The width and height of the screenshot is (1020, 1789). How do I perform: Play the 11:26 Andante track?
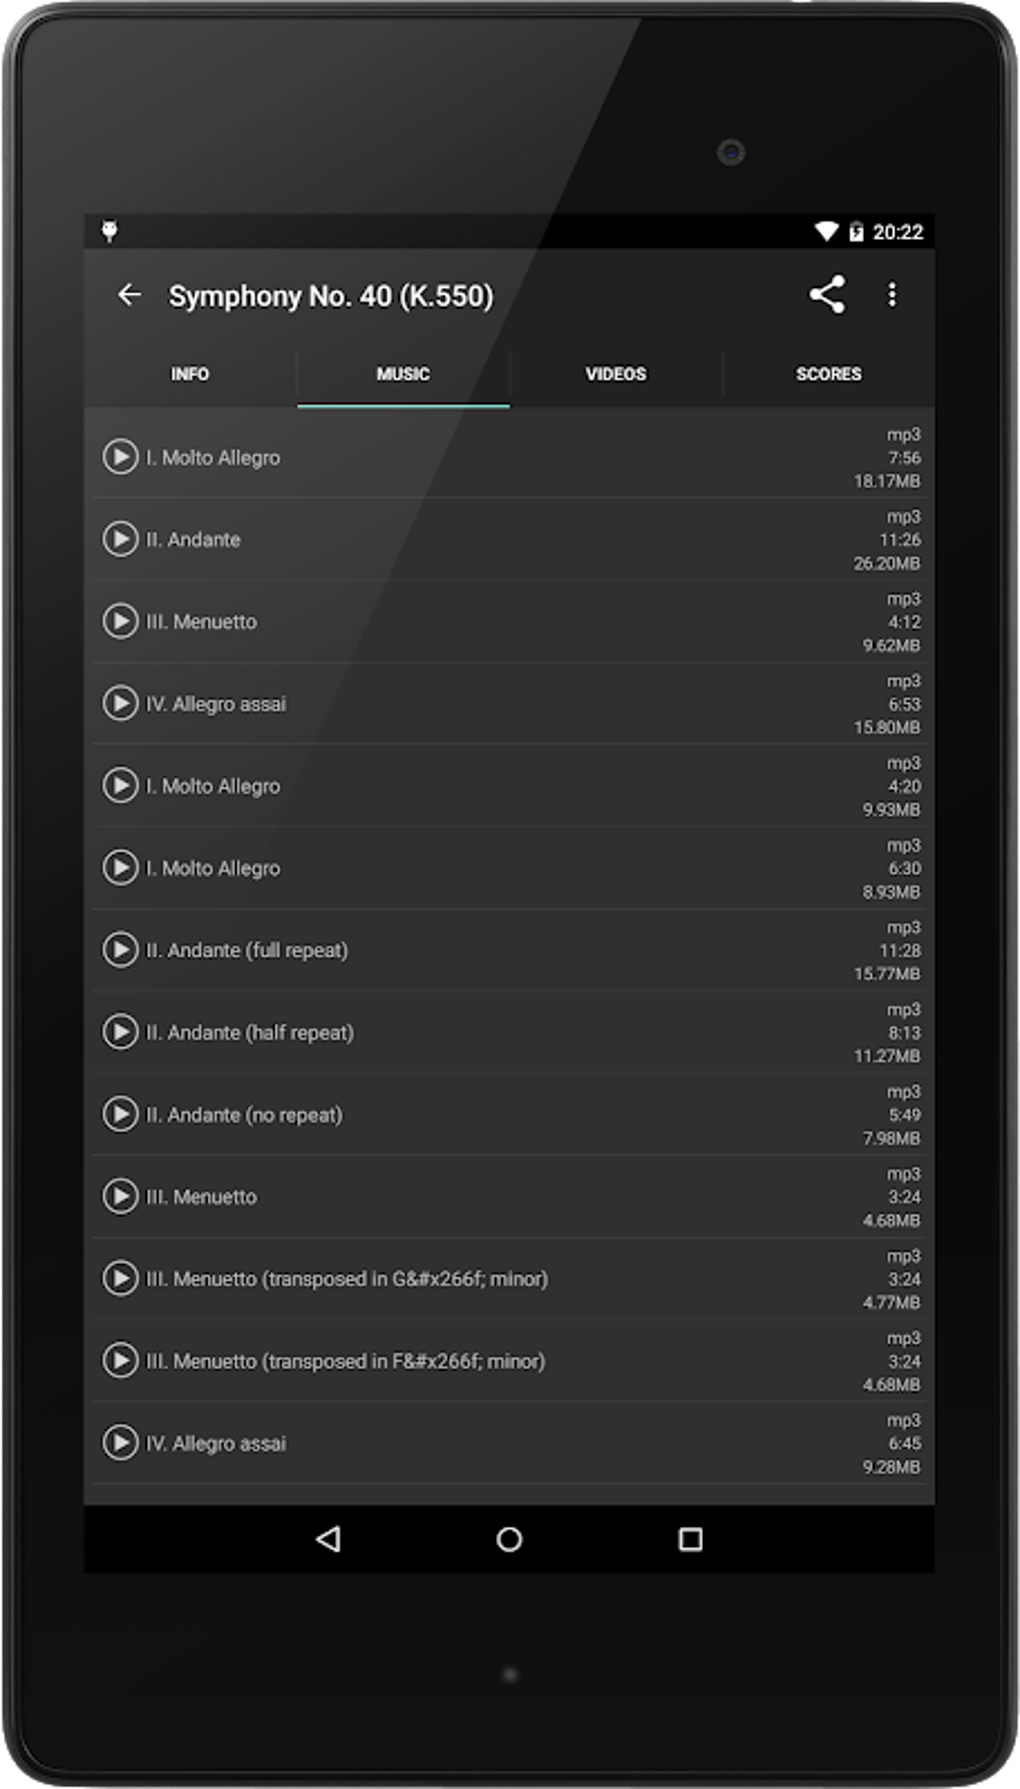pos(120,539)
